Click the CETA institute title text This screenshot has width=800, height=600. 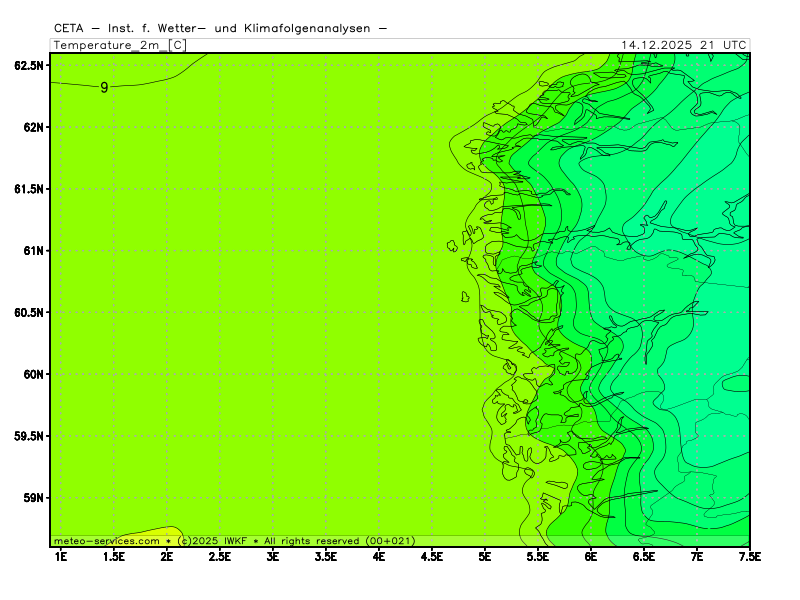pyautogui.click(x=218, y=29)
